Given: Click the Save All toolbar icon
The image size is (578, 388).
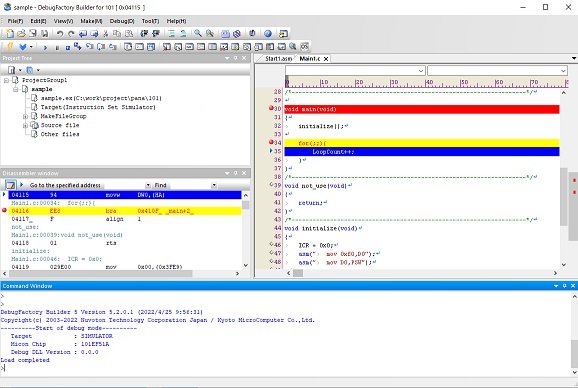Looking at the screenshot, I should (x=44, y=34).
